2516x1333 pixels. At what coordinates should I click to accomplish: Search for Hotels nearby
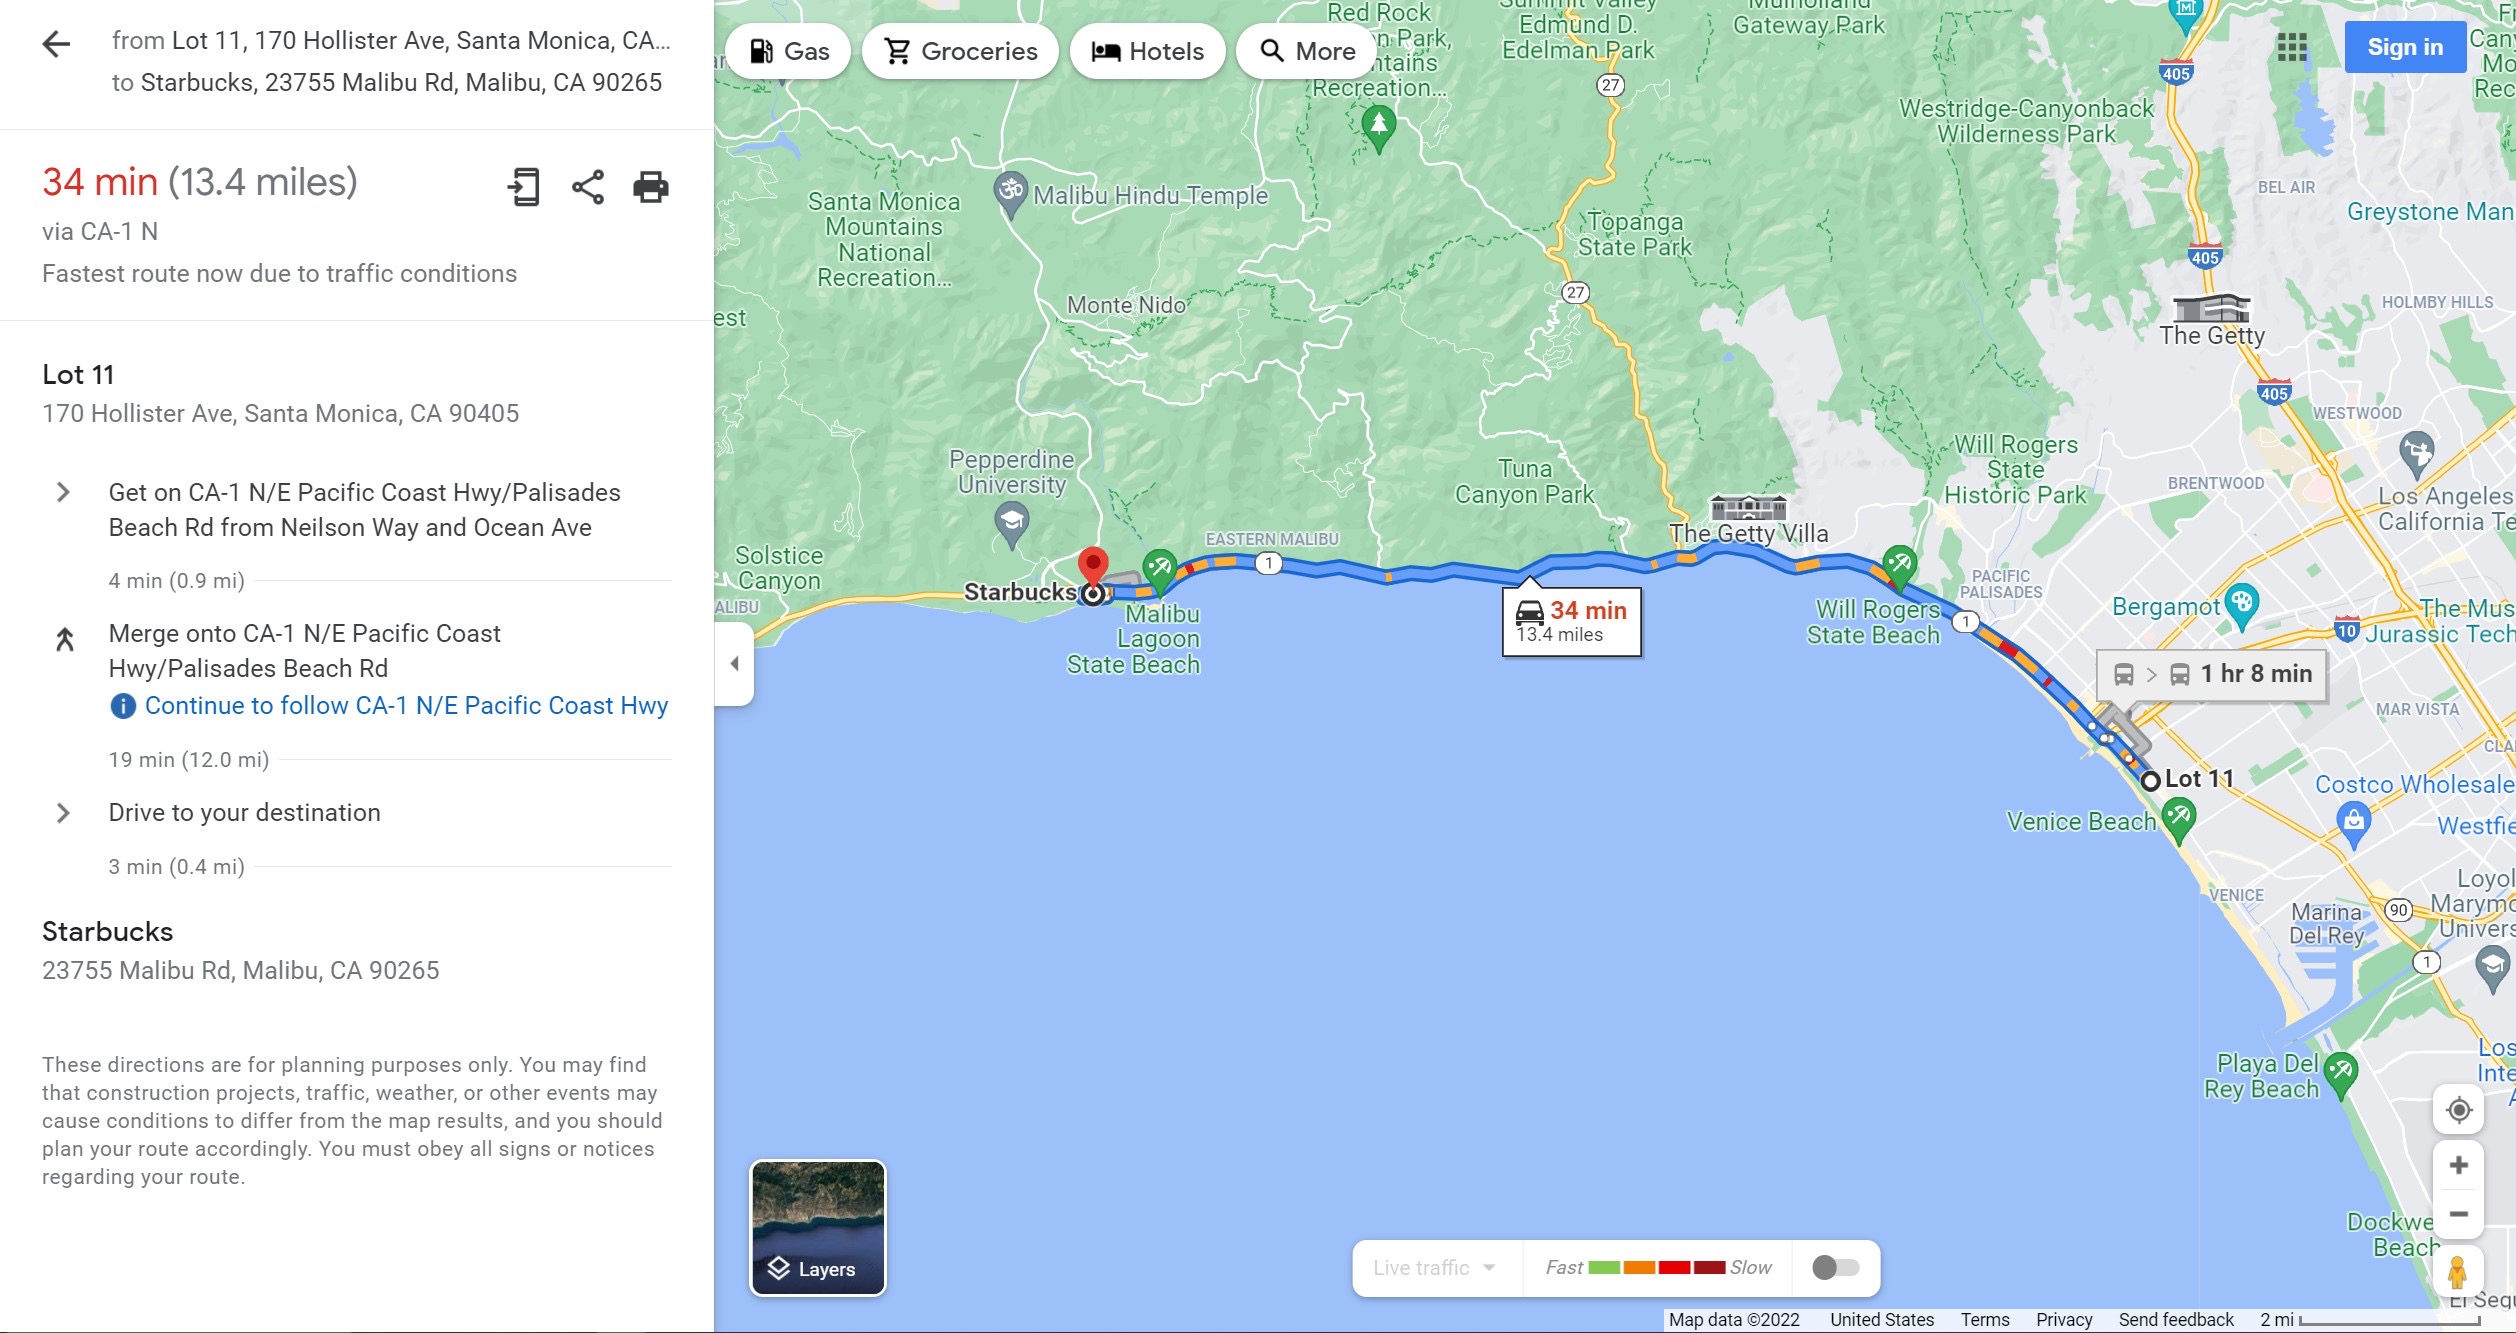click(x=1147, y=51)
